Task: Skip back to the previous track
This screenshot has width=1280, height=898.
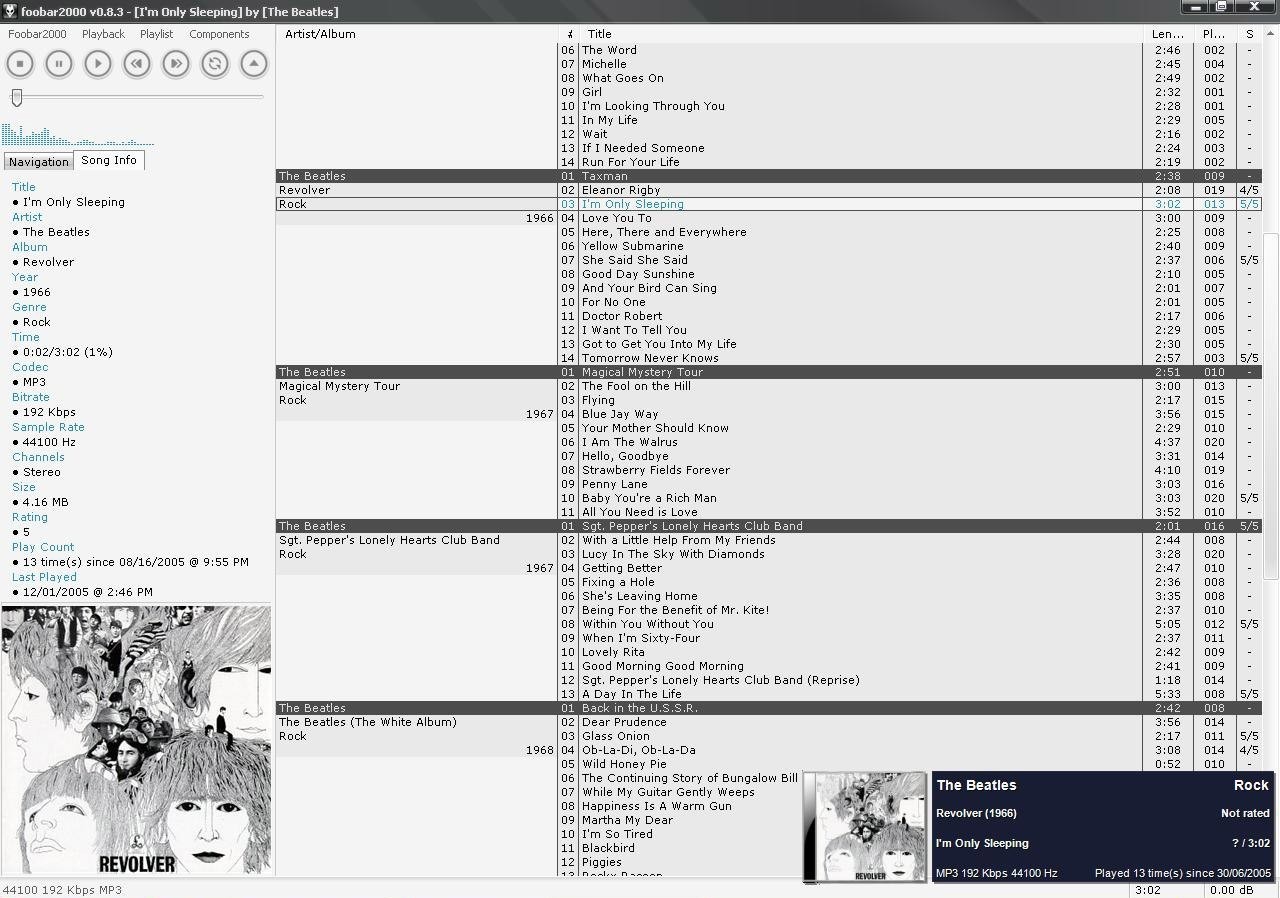Action: pyautogui.click(x=136, y=63)
